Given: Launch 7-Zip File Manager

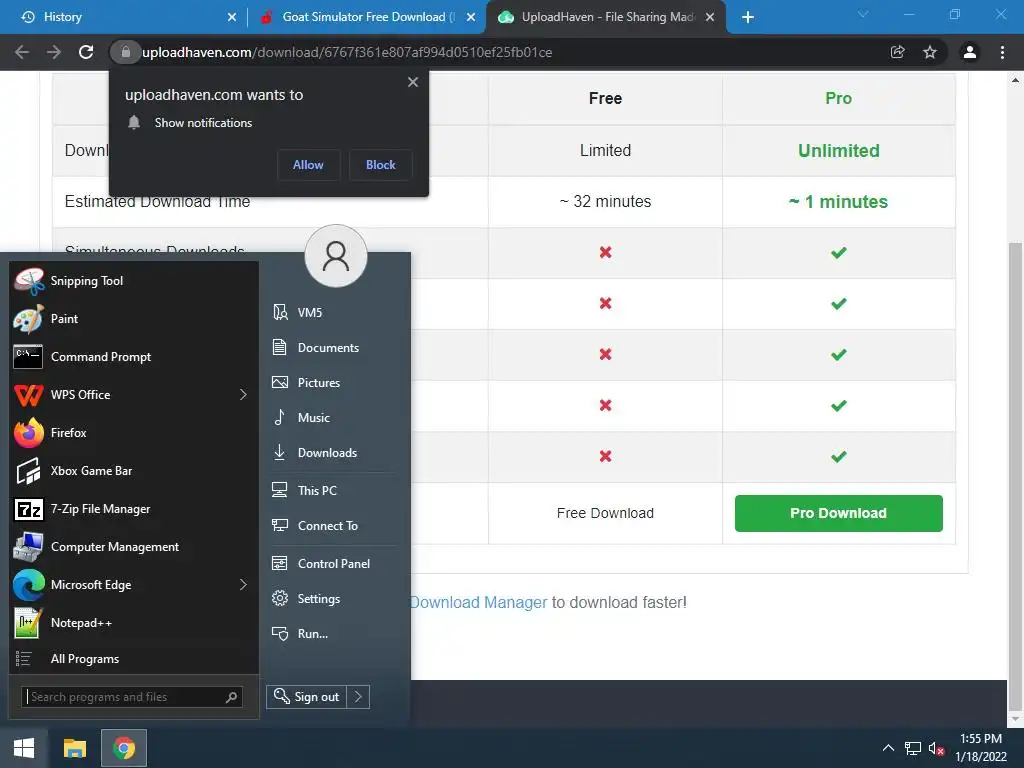Looking at the screenshot, I should 133,509.
